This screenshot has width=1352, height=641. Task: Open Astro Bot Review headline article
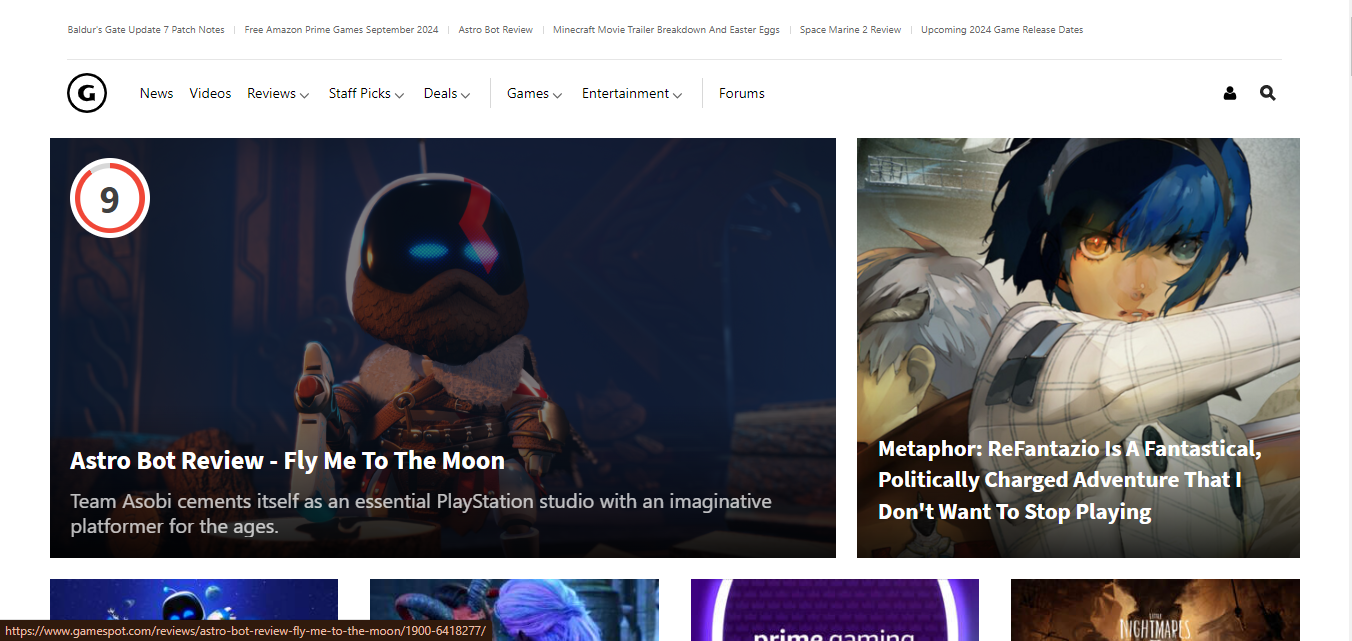[x=287, y=461]
